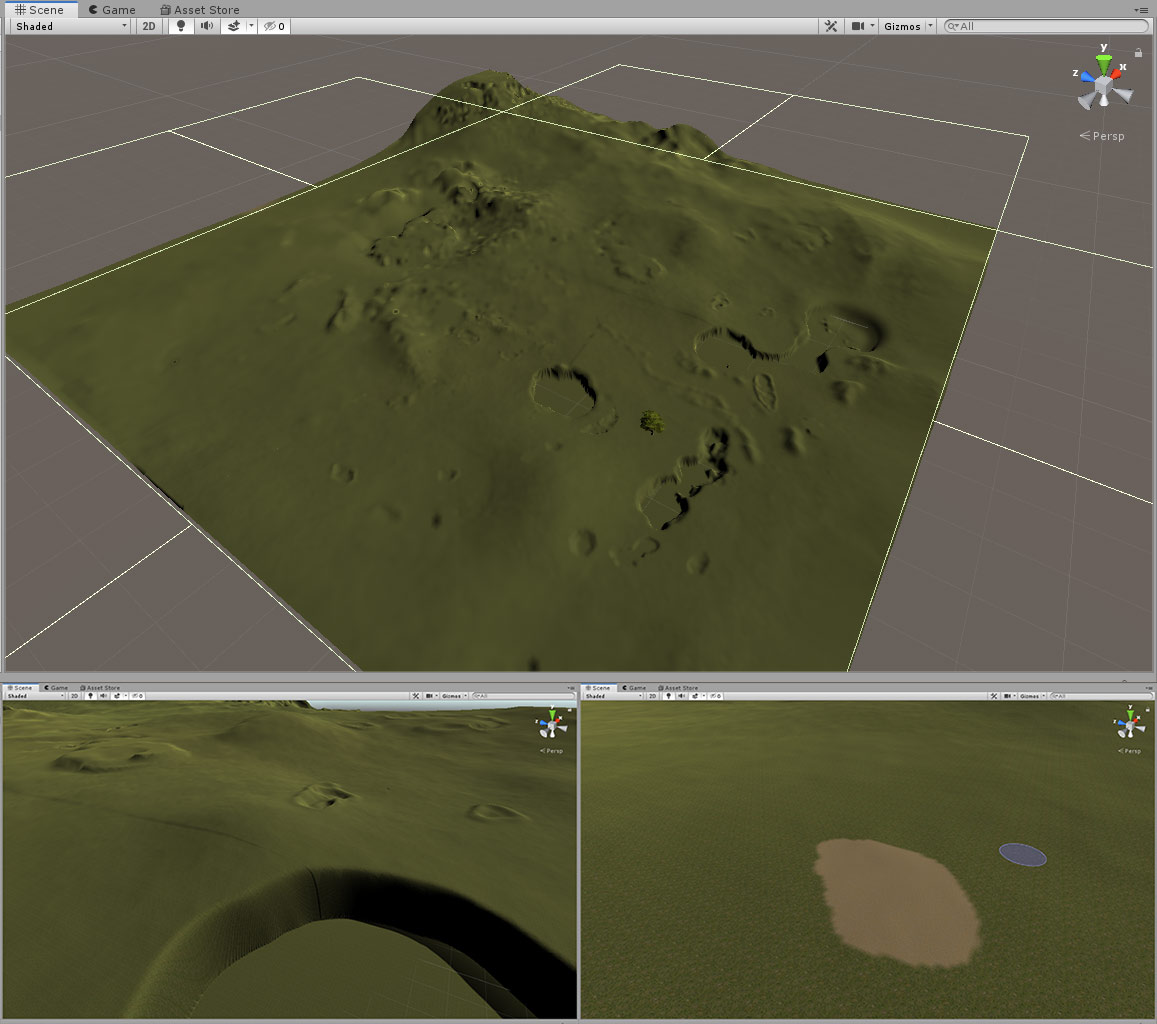Open the component tools wrench icon
1157x1024 pixels.
[x=830, y=26]
